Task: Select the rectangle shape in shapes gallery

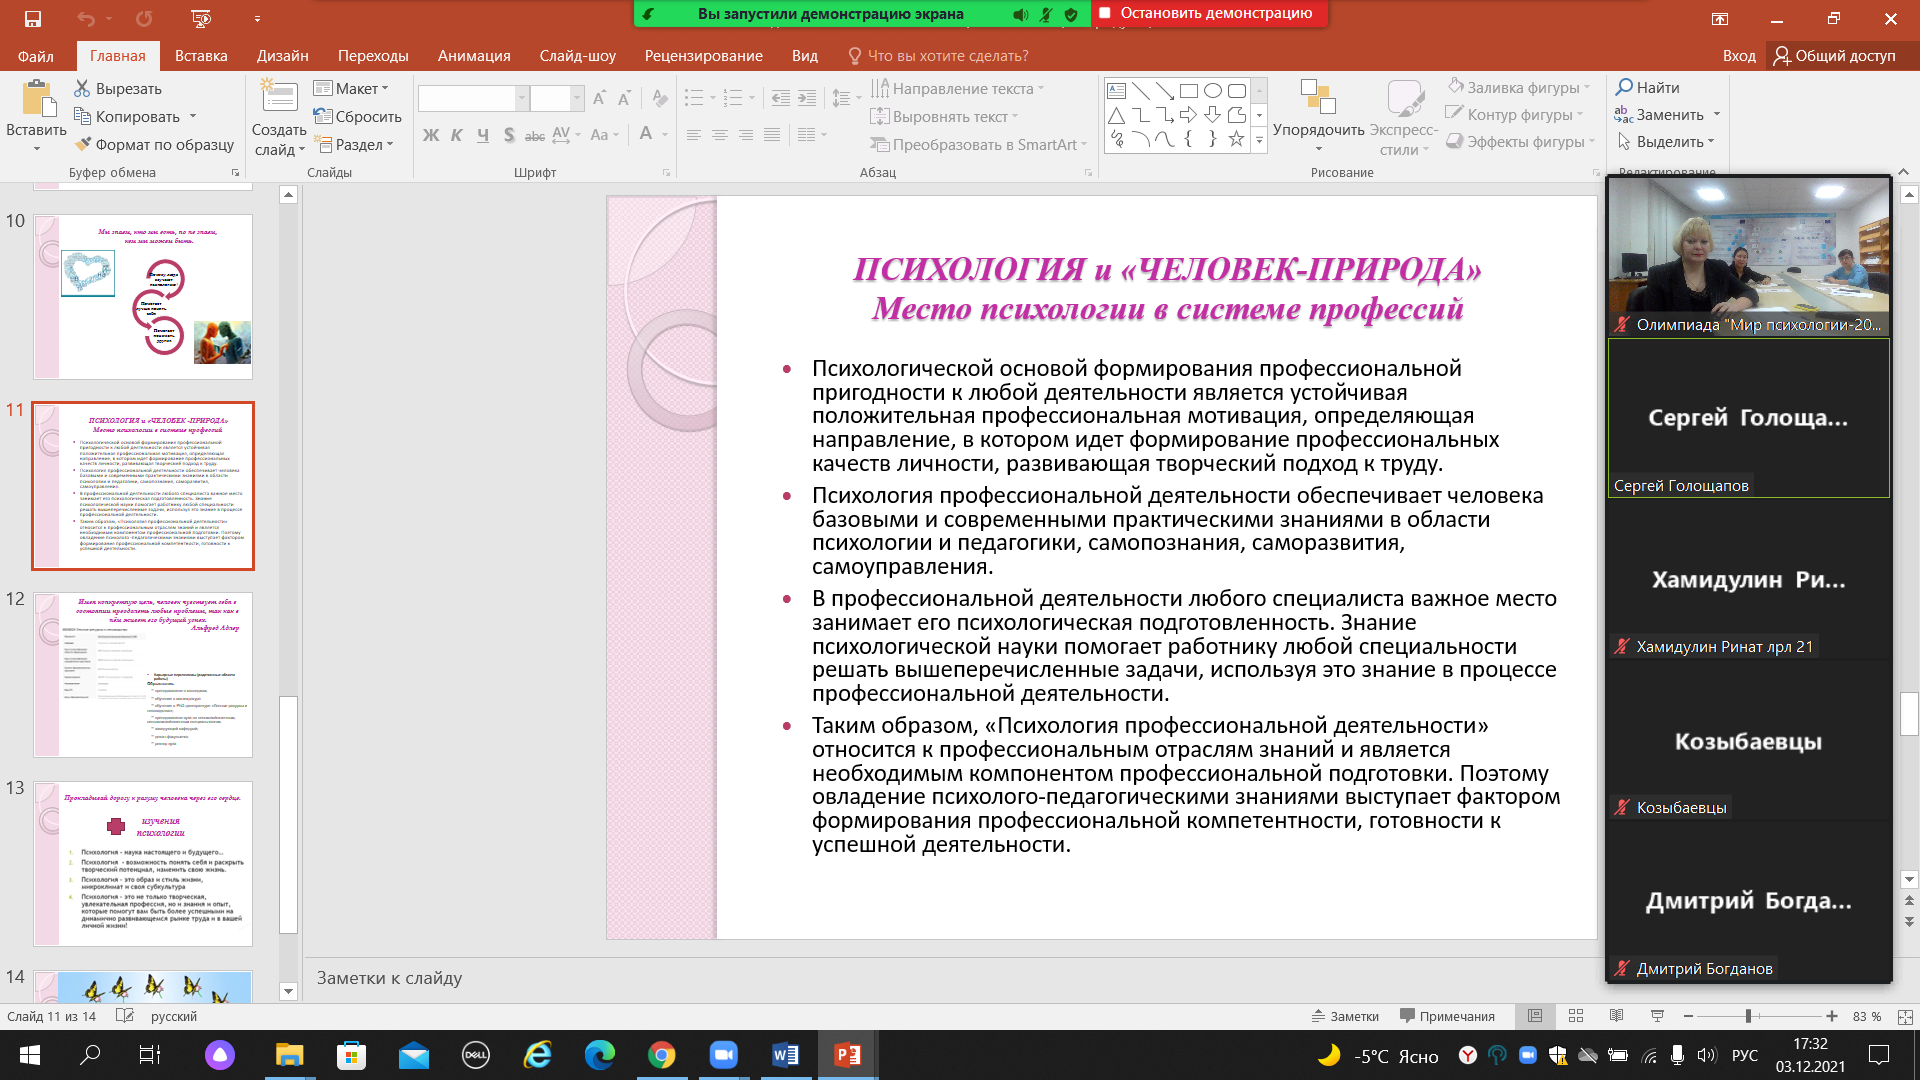Action: click(x=1188, y=90)
